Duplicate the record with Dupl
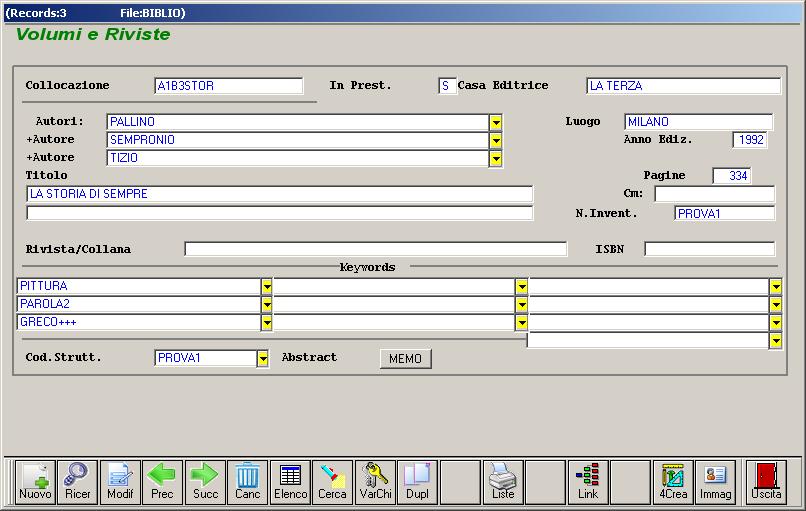 (417, 482)
